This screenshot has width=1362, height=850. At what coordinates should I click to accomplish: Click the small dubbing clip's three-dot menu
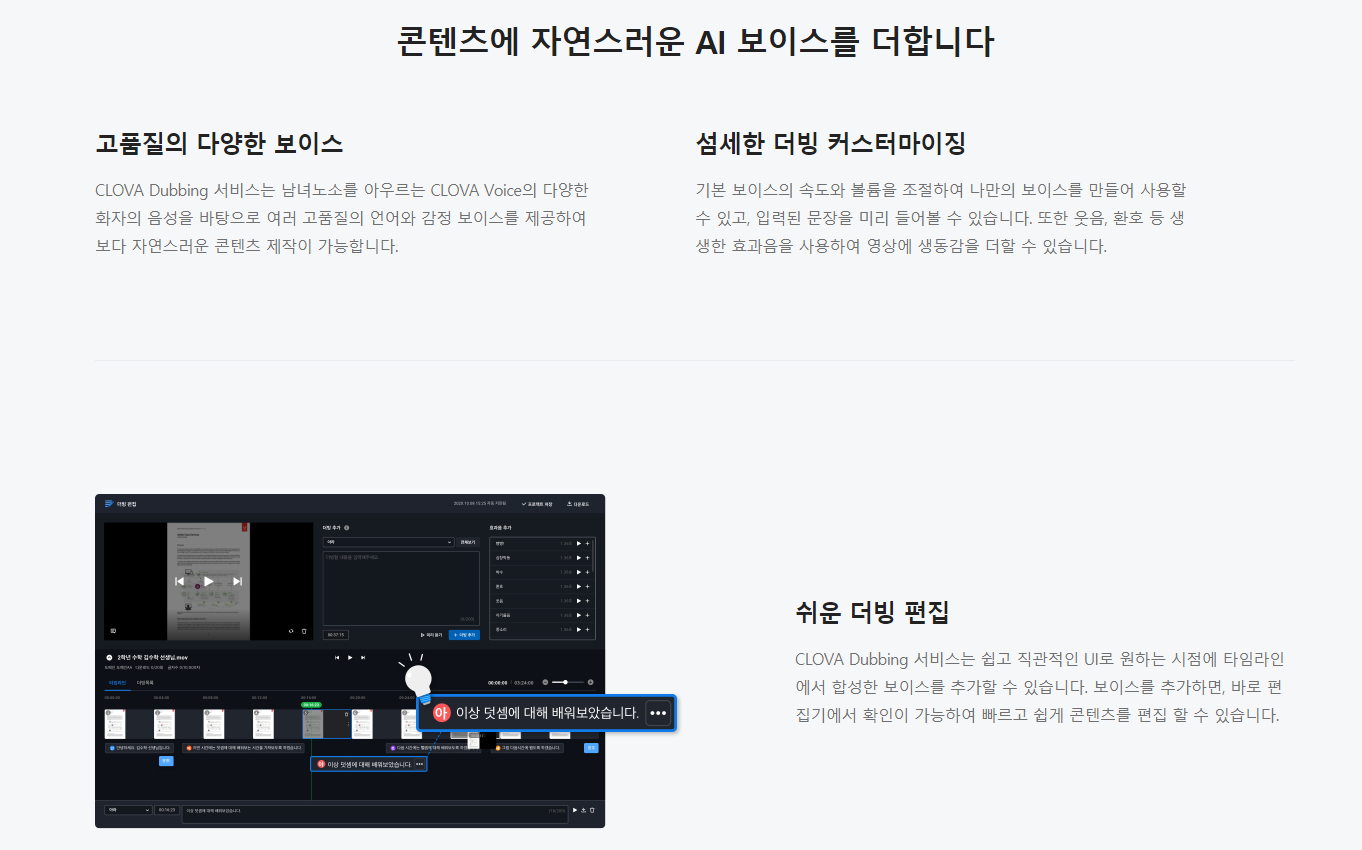420,764
